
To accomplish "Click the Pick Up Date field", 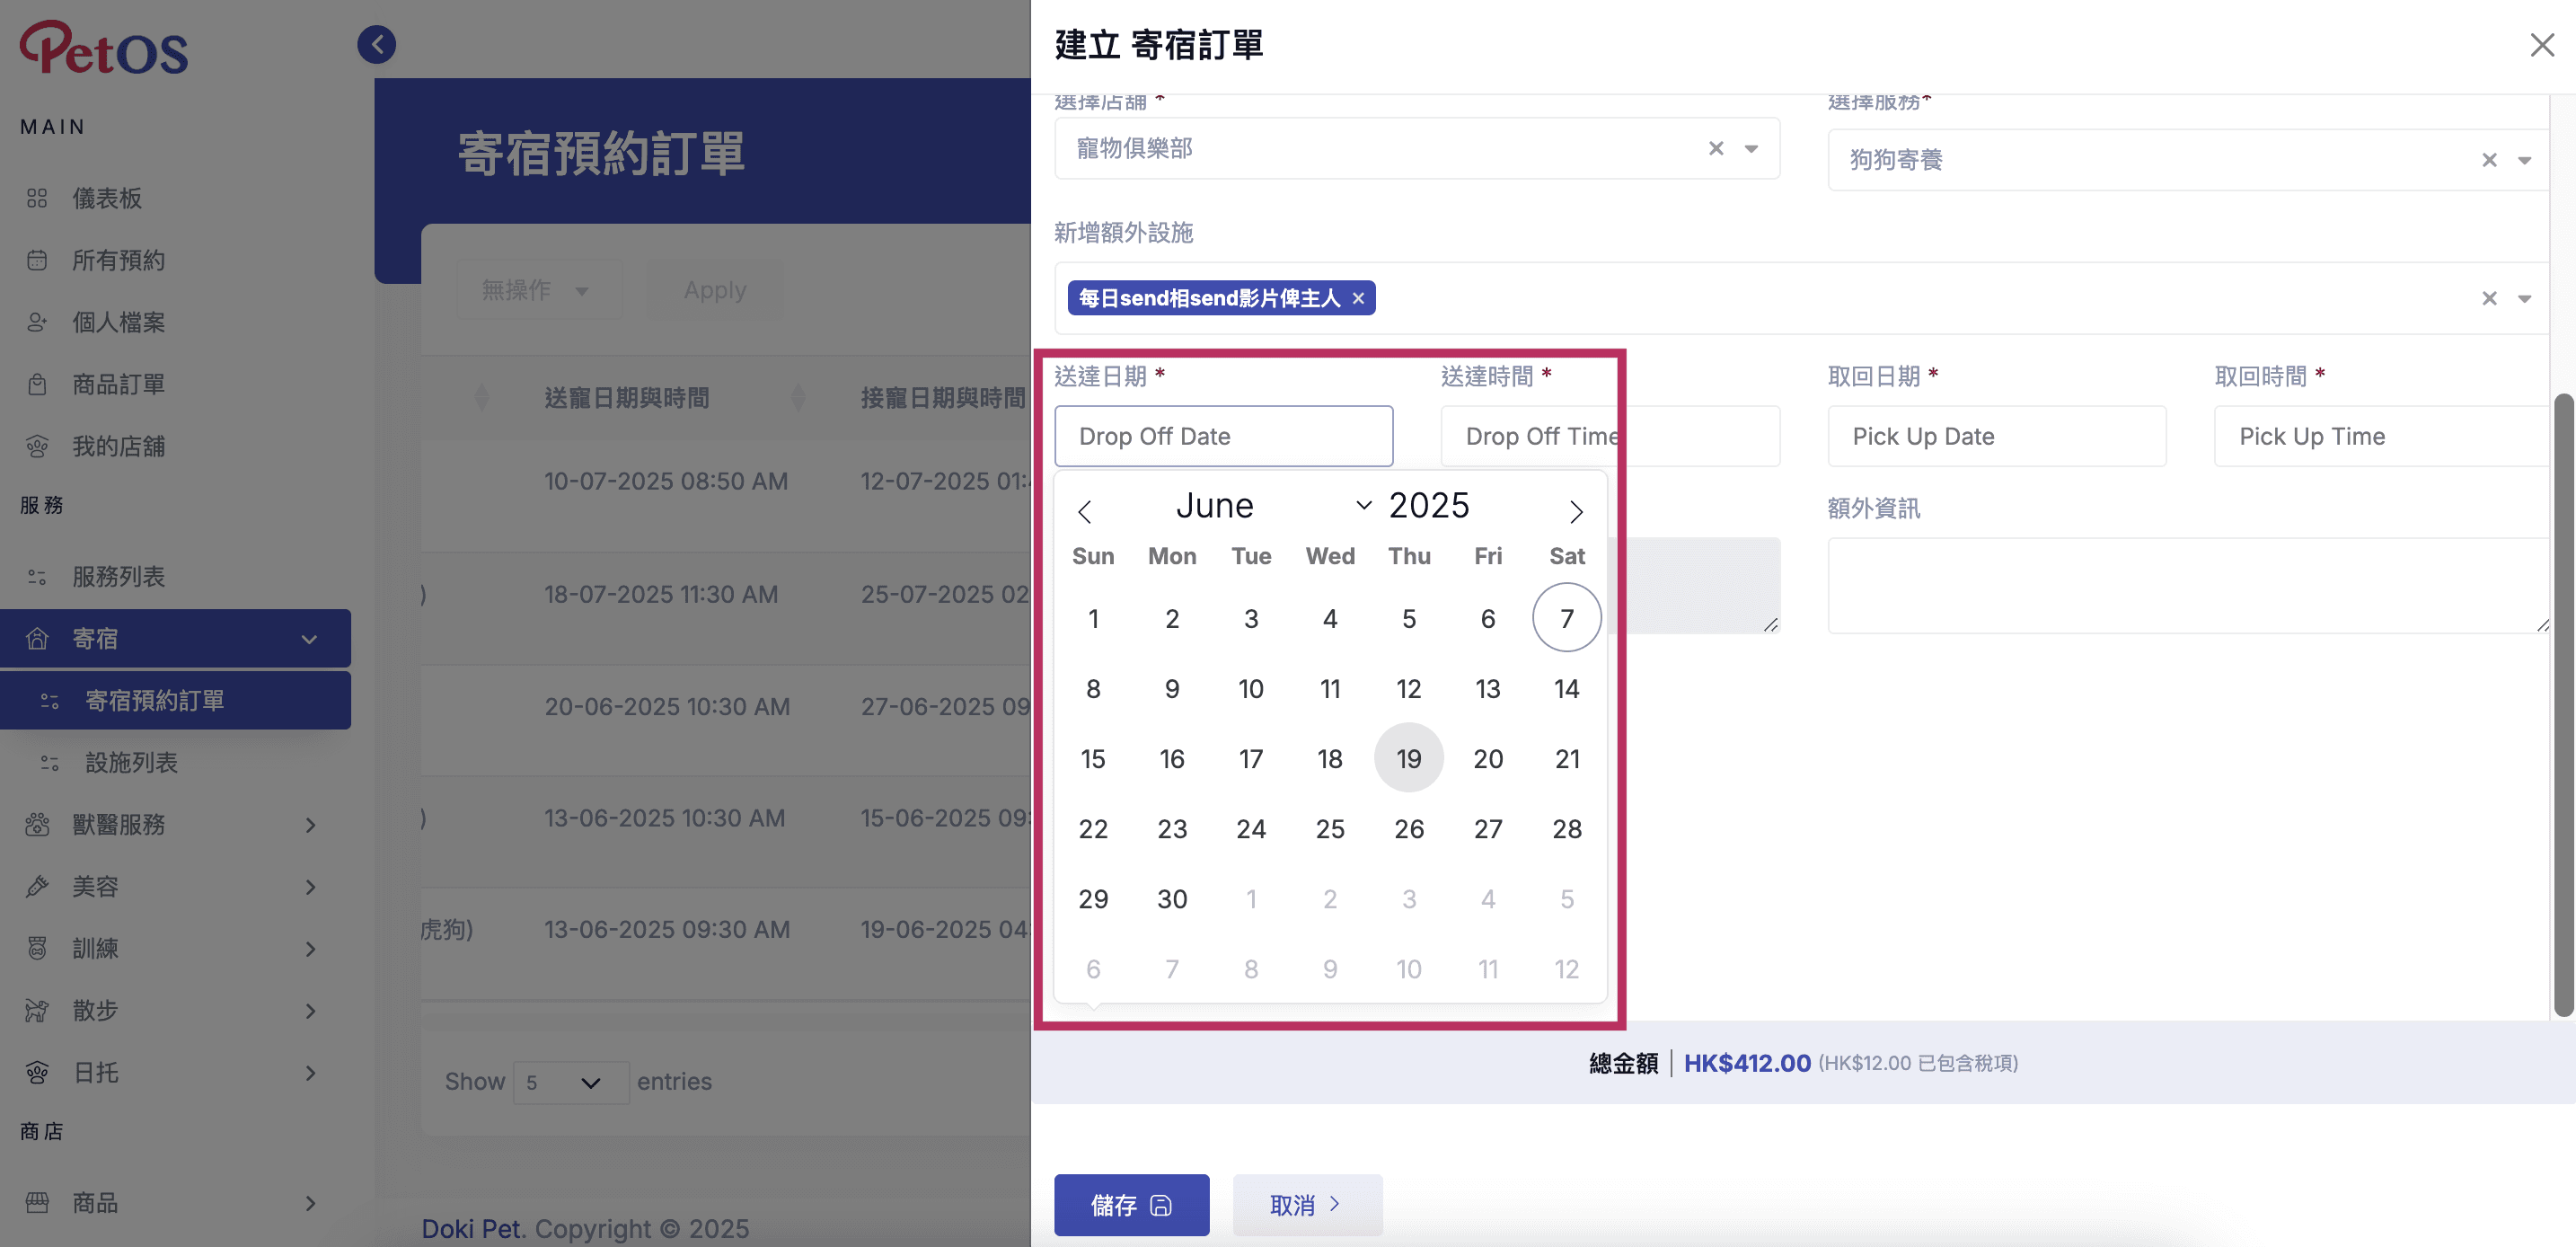I will click(1996, 436).
